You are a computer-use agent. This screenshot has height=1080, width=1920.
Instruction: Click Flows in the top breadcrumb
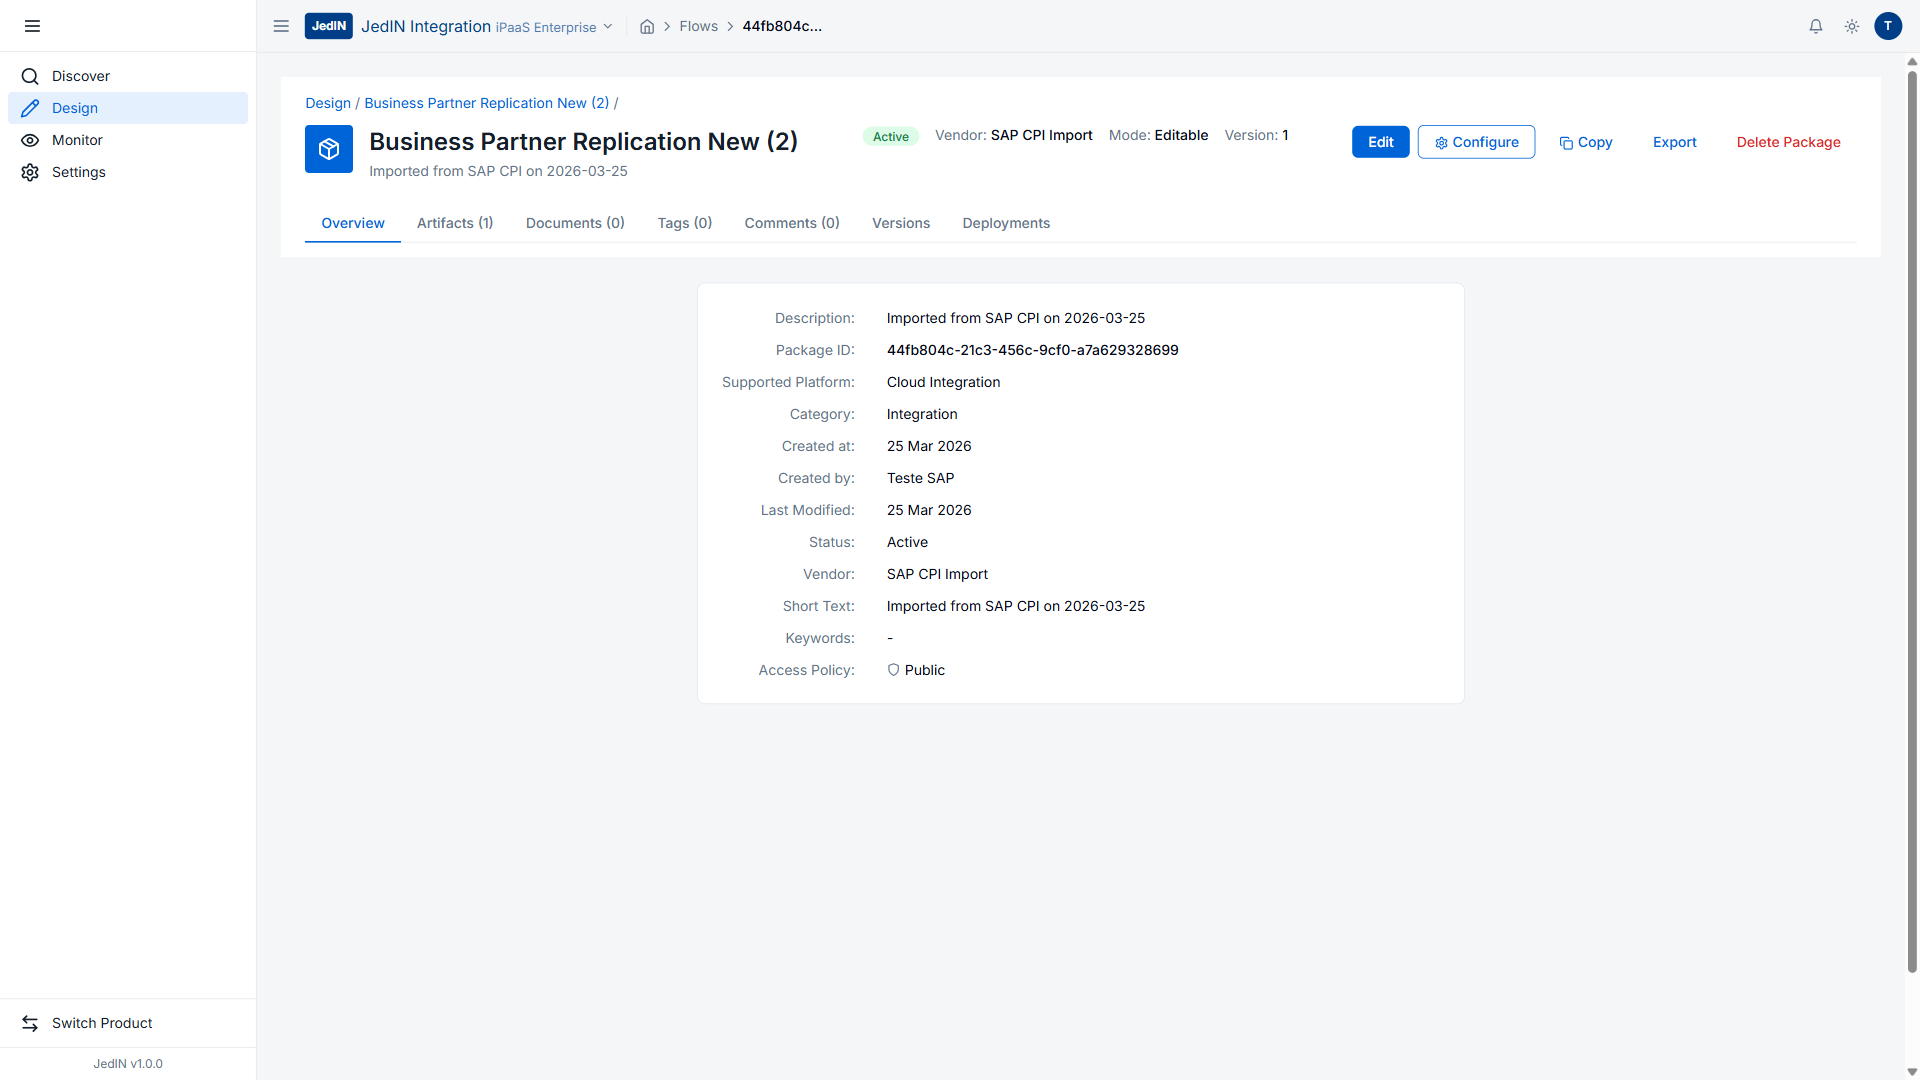pyautogui.click(x=698, y=26)
